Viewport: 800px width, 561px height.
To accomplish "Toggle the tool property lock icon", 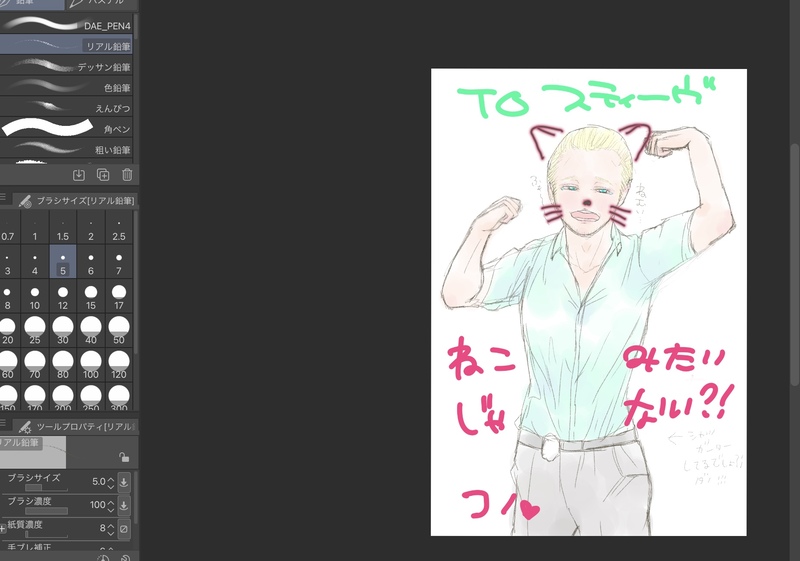I will [x=124, y=457].
